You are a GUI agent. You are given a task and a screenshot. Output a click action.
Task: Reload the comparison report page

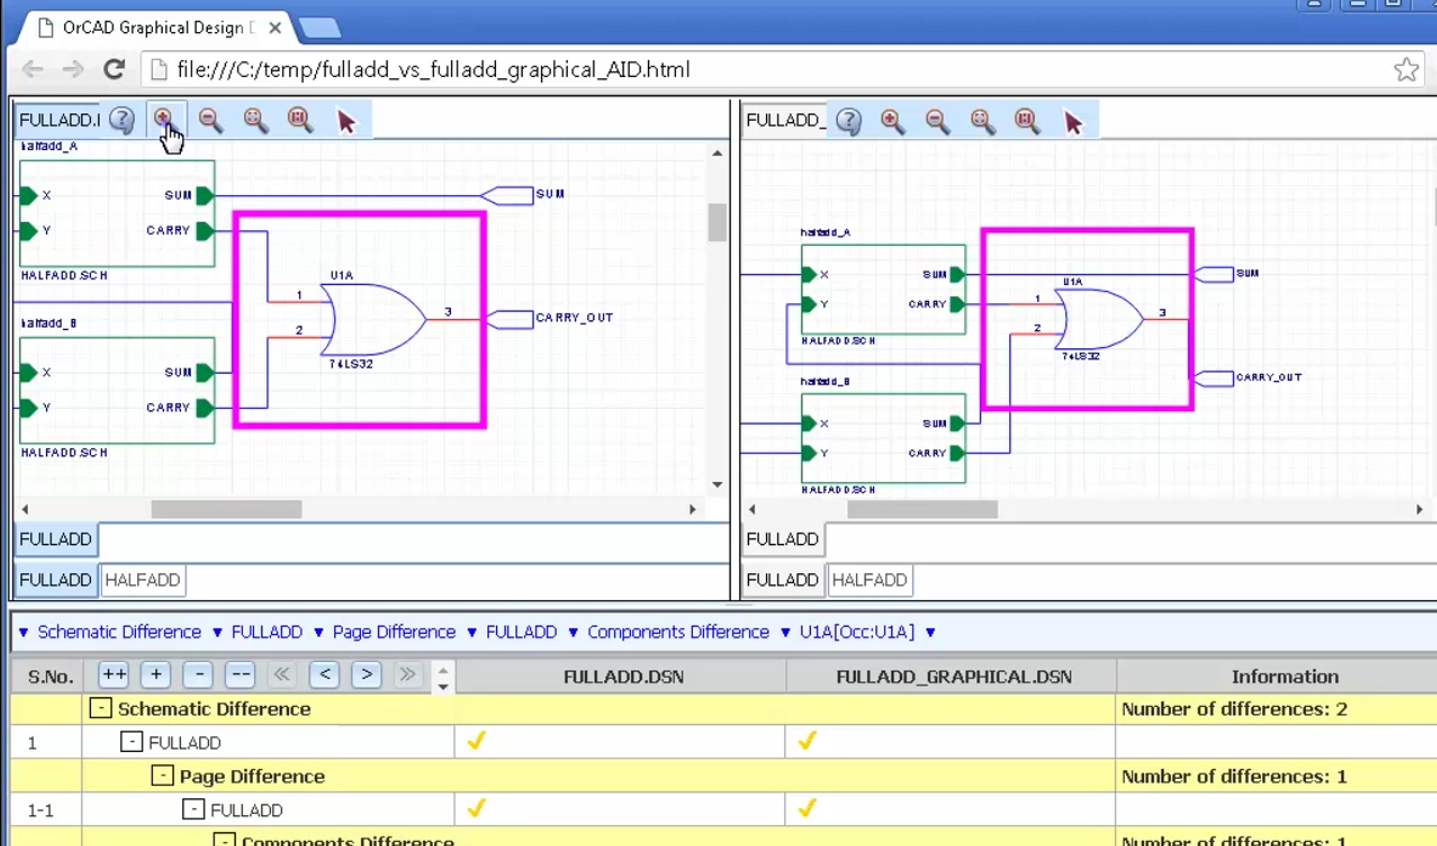click(114, 69)
